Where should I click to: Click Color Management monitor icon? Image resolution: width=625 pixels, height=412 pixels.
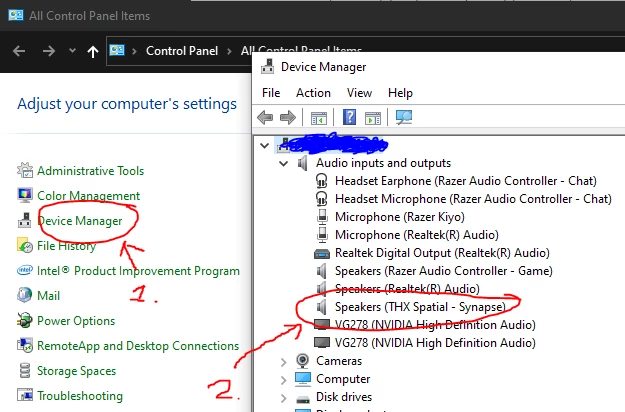click(x=25, y=195)
